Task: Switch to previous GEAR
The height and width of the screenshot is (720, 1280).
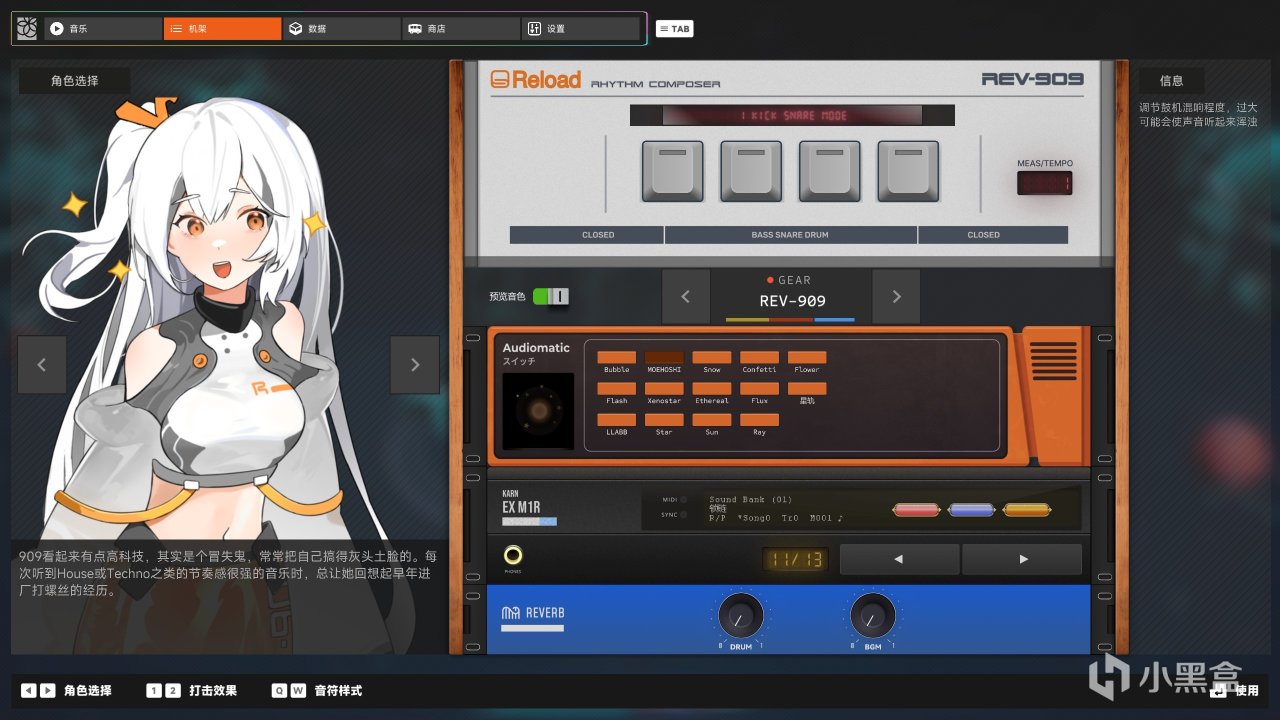Action: pyautogui.click(x=686, y=296)
